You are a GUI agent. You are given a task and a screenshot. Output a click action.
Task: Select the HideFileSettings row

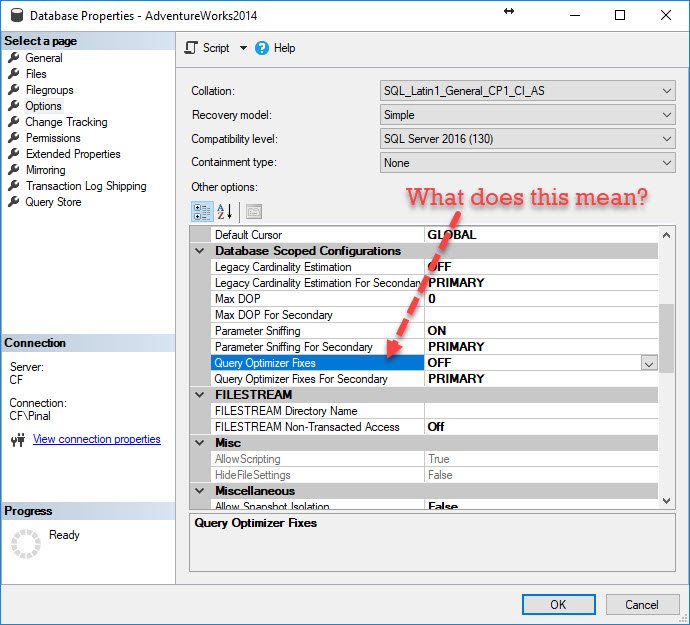(434, 475)
